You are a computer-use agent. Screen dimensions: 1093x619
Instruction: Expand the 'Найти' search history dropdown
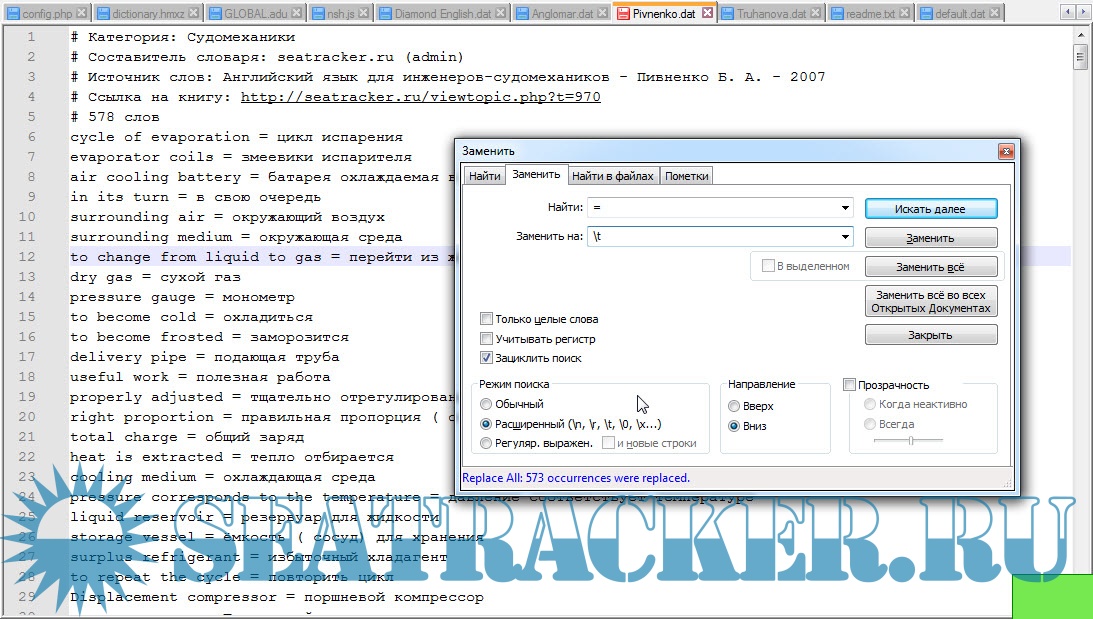click(845, 208)
